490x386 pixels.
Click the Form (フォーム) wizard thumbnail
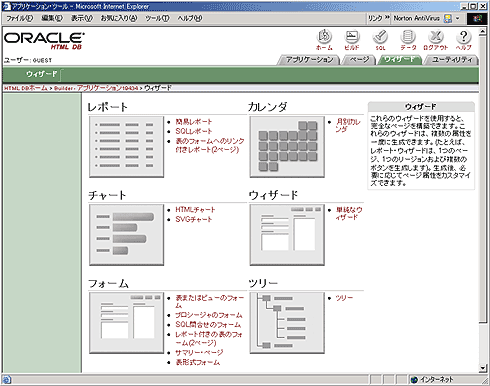[x=126, y=323]
